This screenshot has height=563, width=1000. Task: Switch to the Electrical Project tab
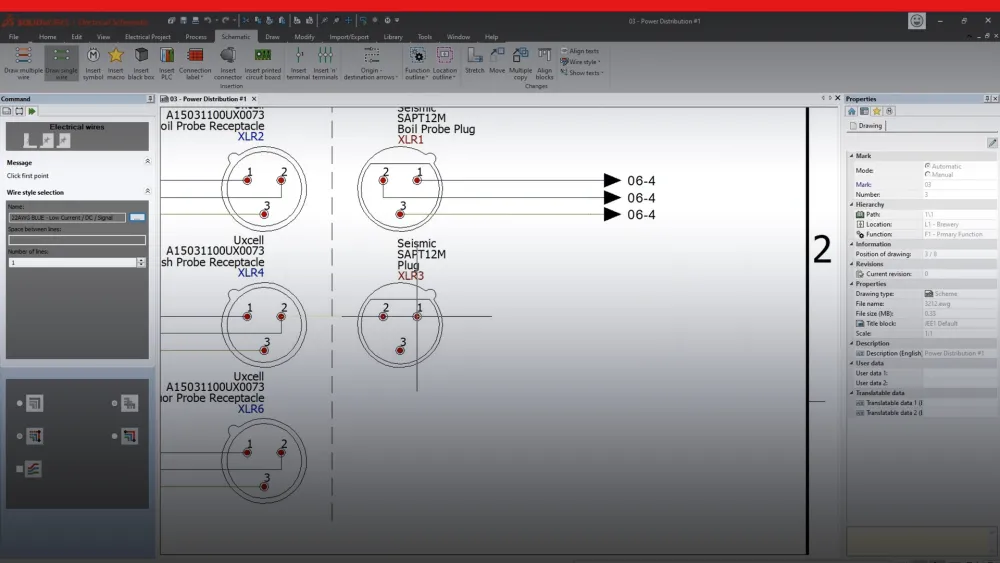pos(147,37)
